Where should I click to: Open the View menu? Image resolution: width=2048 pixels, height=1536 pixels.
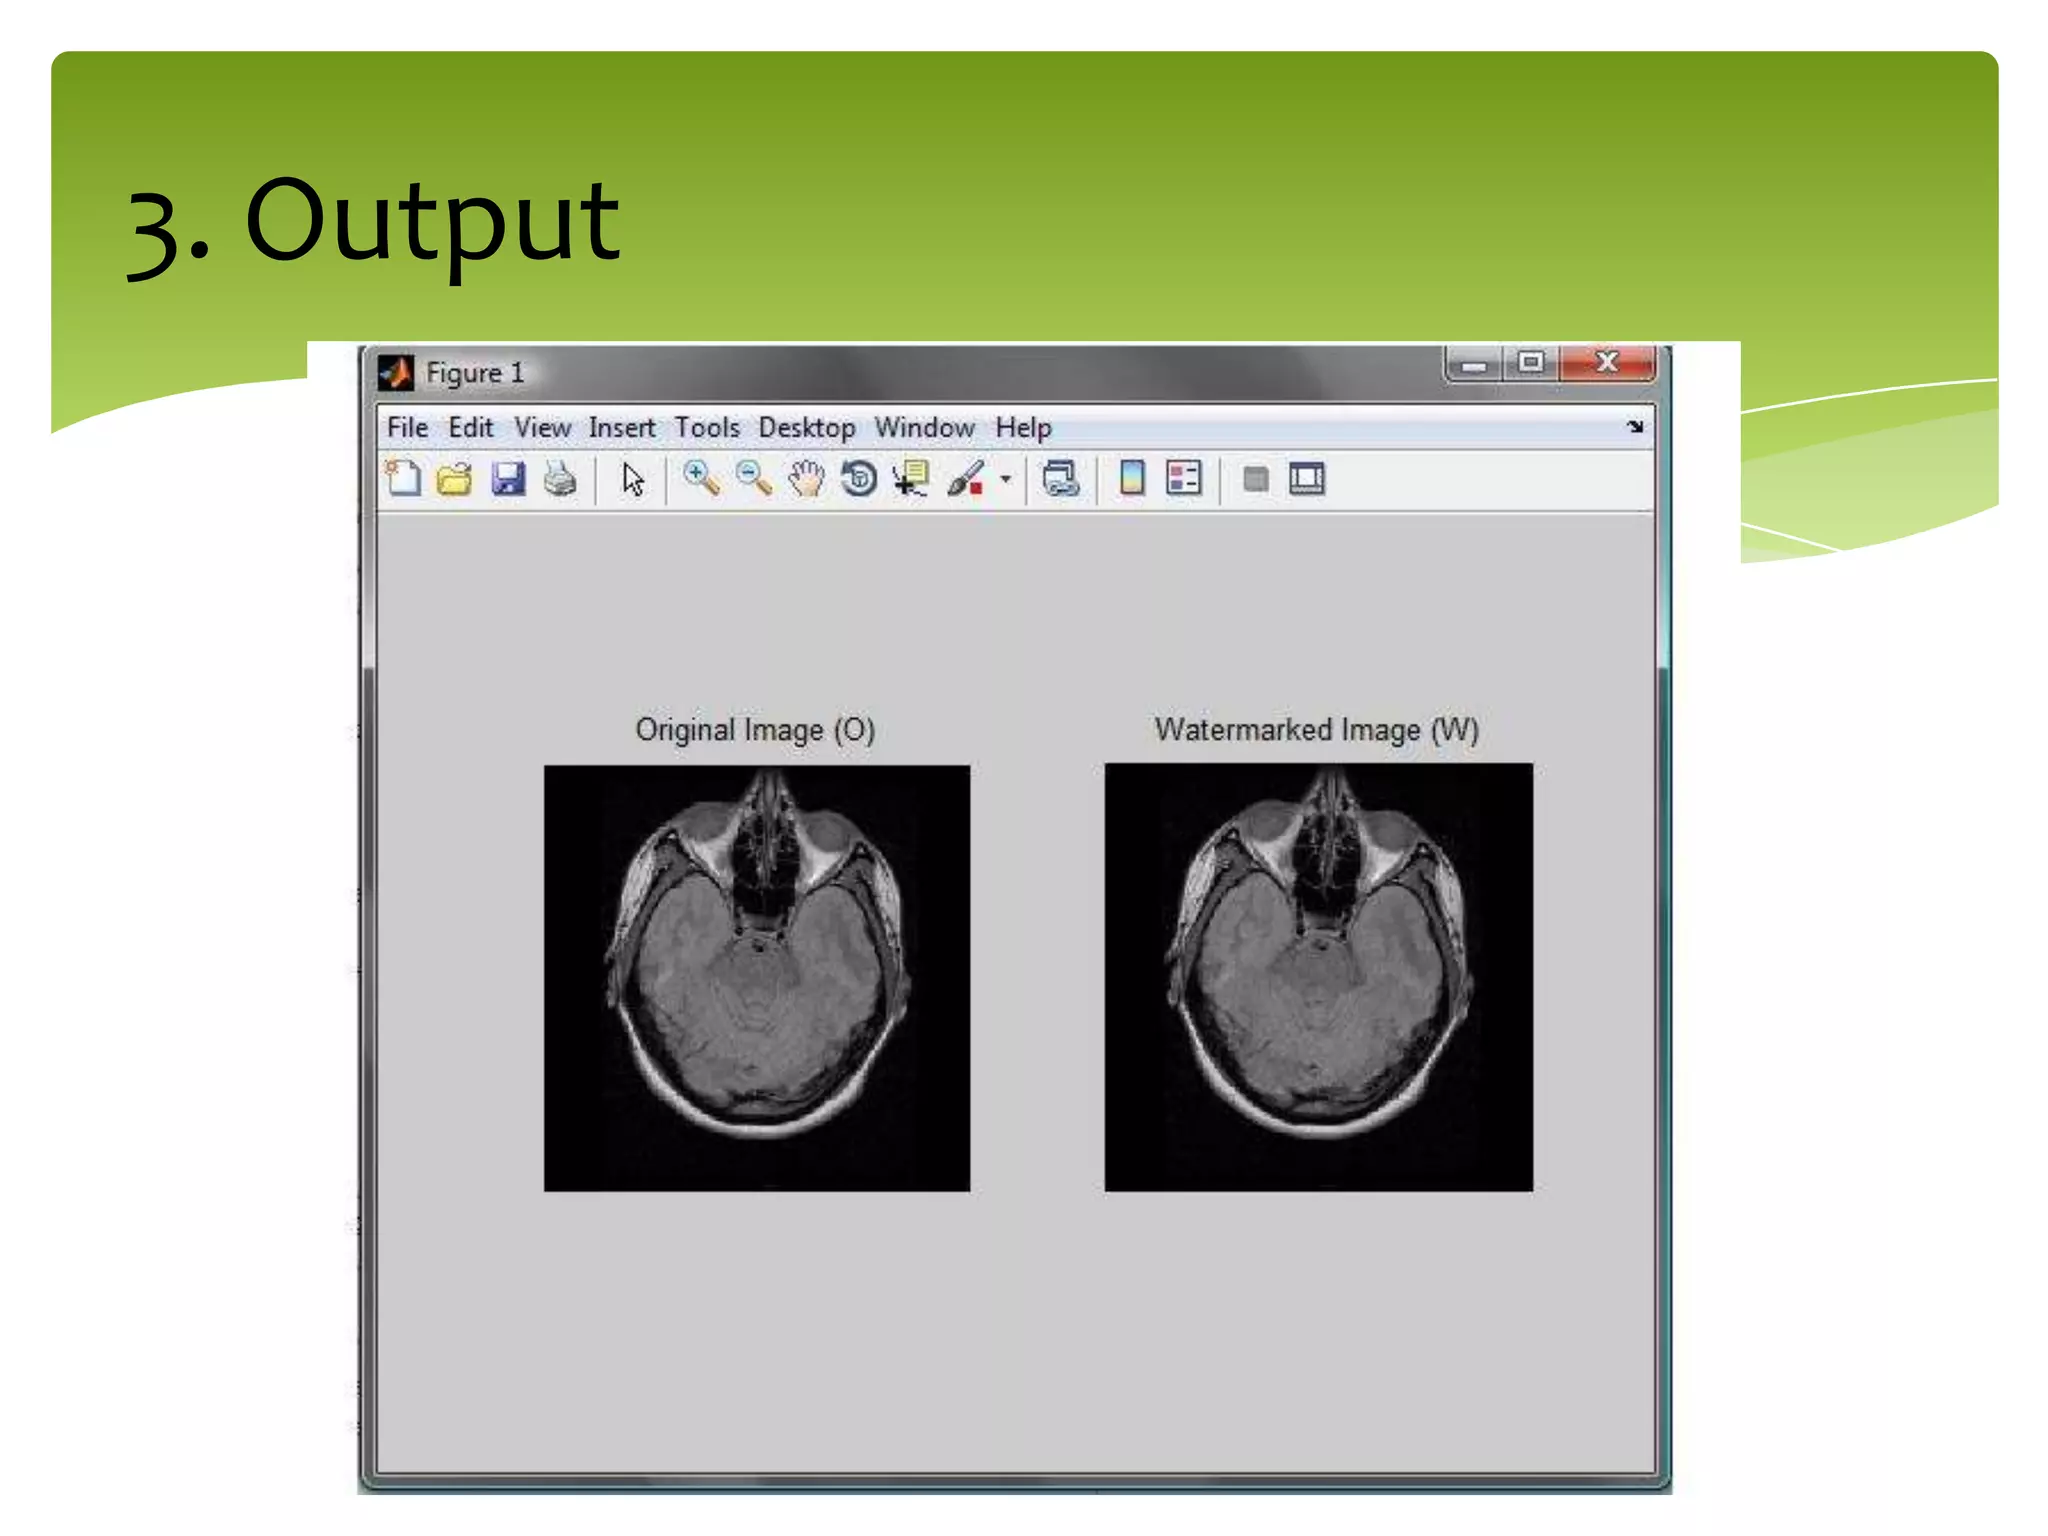(542, 428)
